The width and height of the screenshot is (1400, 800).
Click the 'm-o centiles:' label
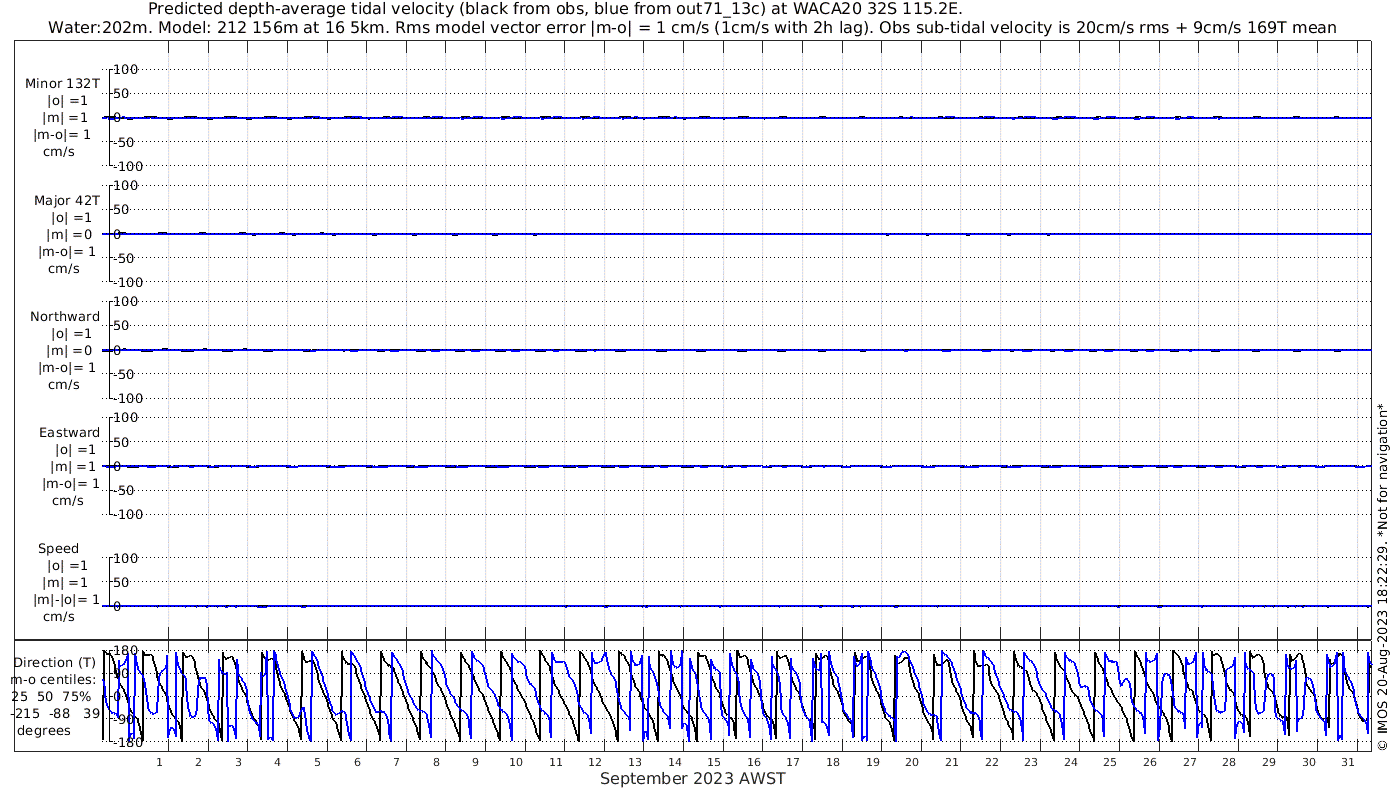51,679
